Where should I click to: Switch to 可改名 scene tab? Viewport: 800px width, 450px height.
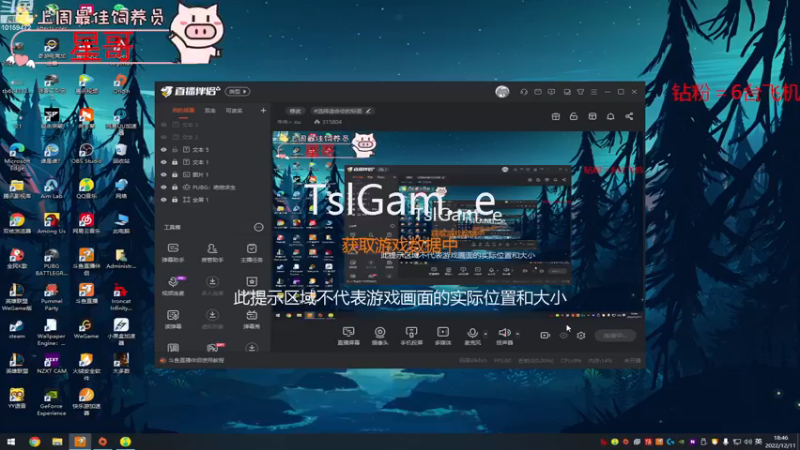234,110
